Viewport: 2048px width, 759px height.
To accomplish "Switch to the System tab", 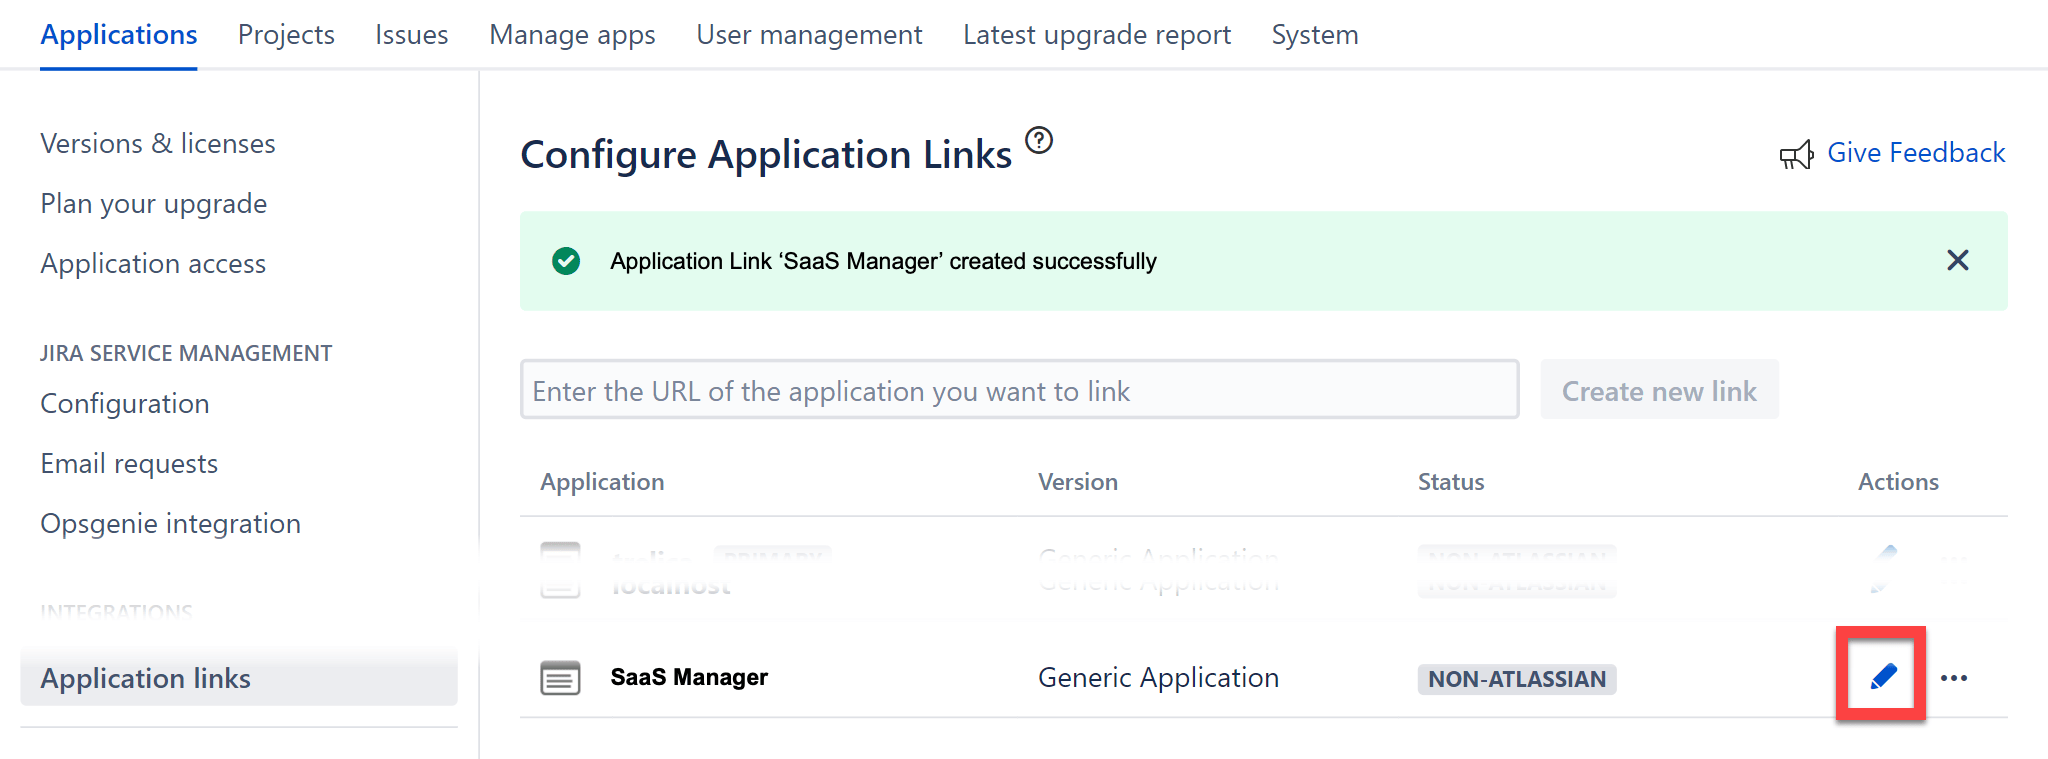I will (x=1315, y=35).
